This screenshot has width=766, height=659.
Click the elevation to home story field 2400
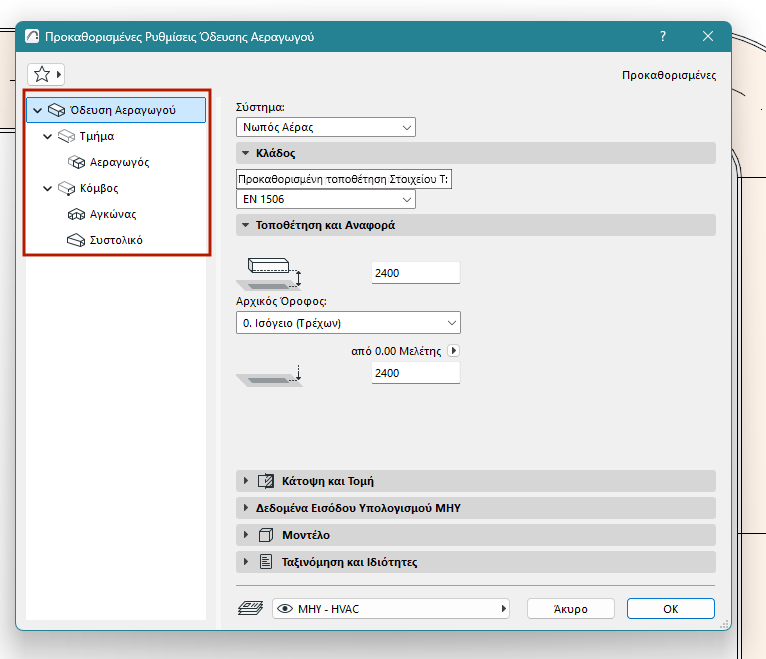416,273
